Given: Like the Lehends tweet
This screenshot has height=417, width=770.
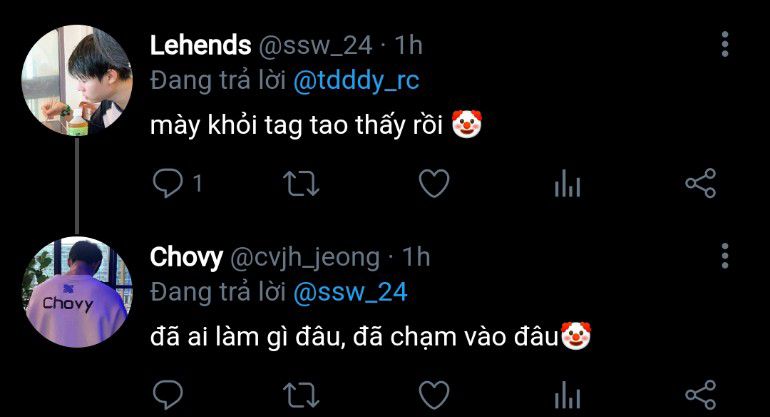Looking at the screenshot, I should click(x=434, y=183).
